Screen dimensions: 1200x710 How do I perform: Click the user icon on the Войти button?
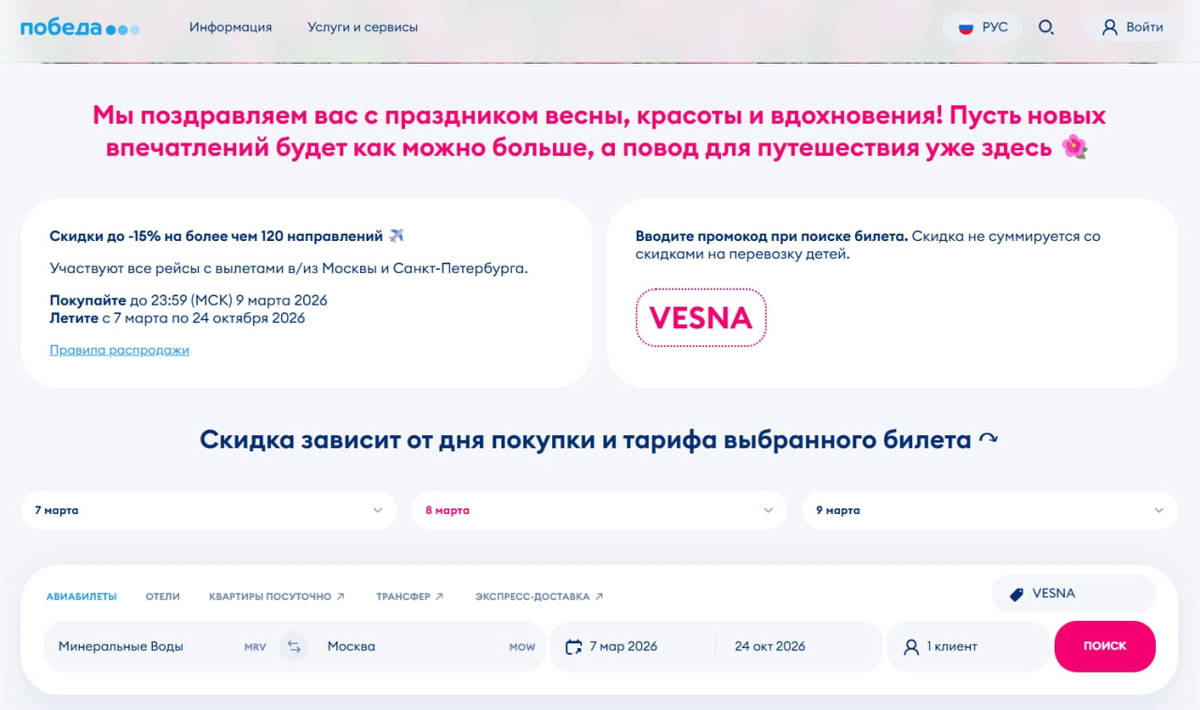tap(1109, 28)
